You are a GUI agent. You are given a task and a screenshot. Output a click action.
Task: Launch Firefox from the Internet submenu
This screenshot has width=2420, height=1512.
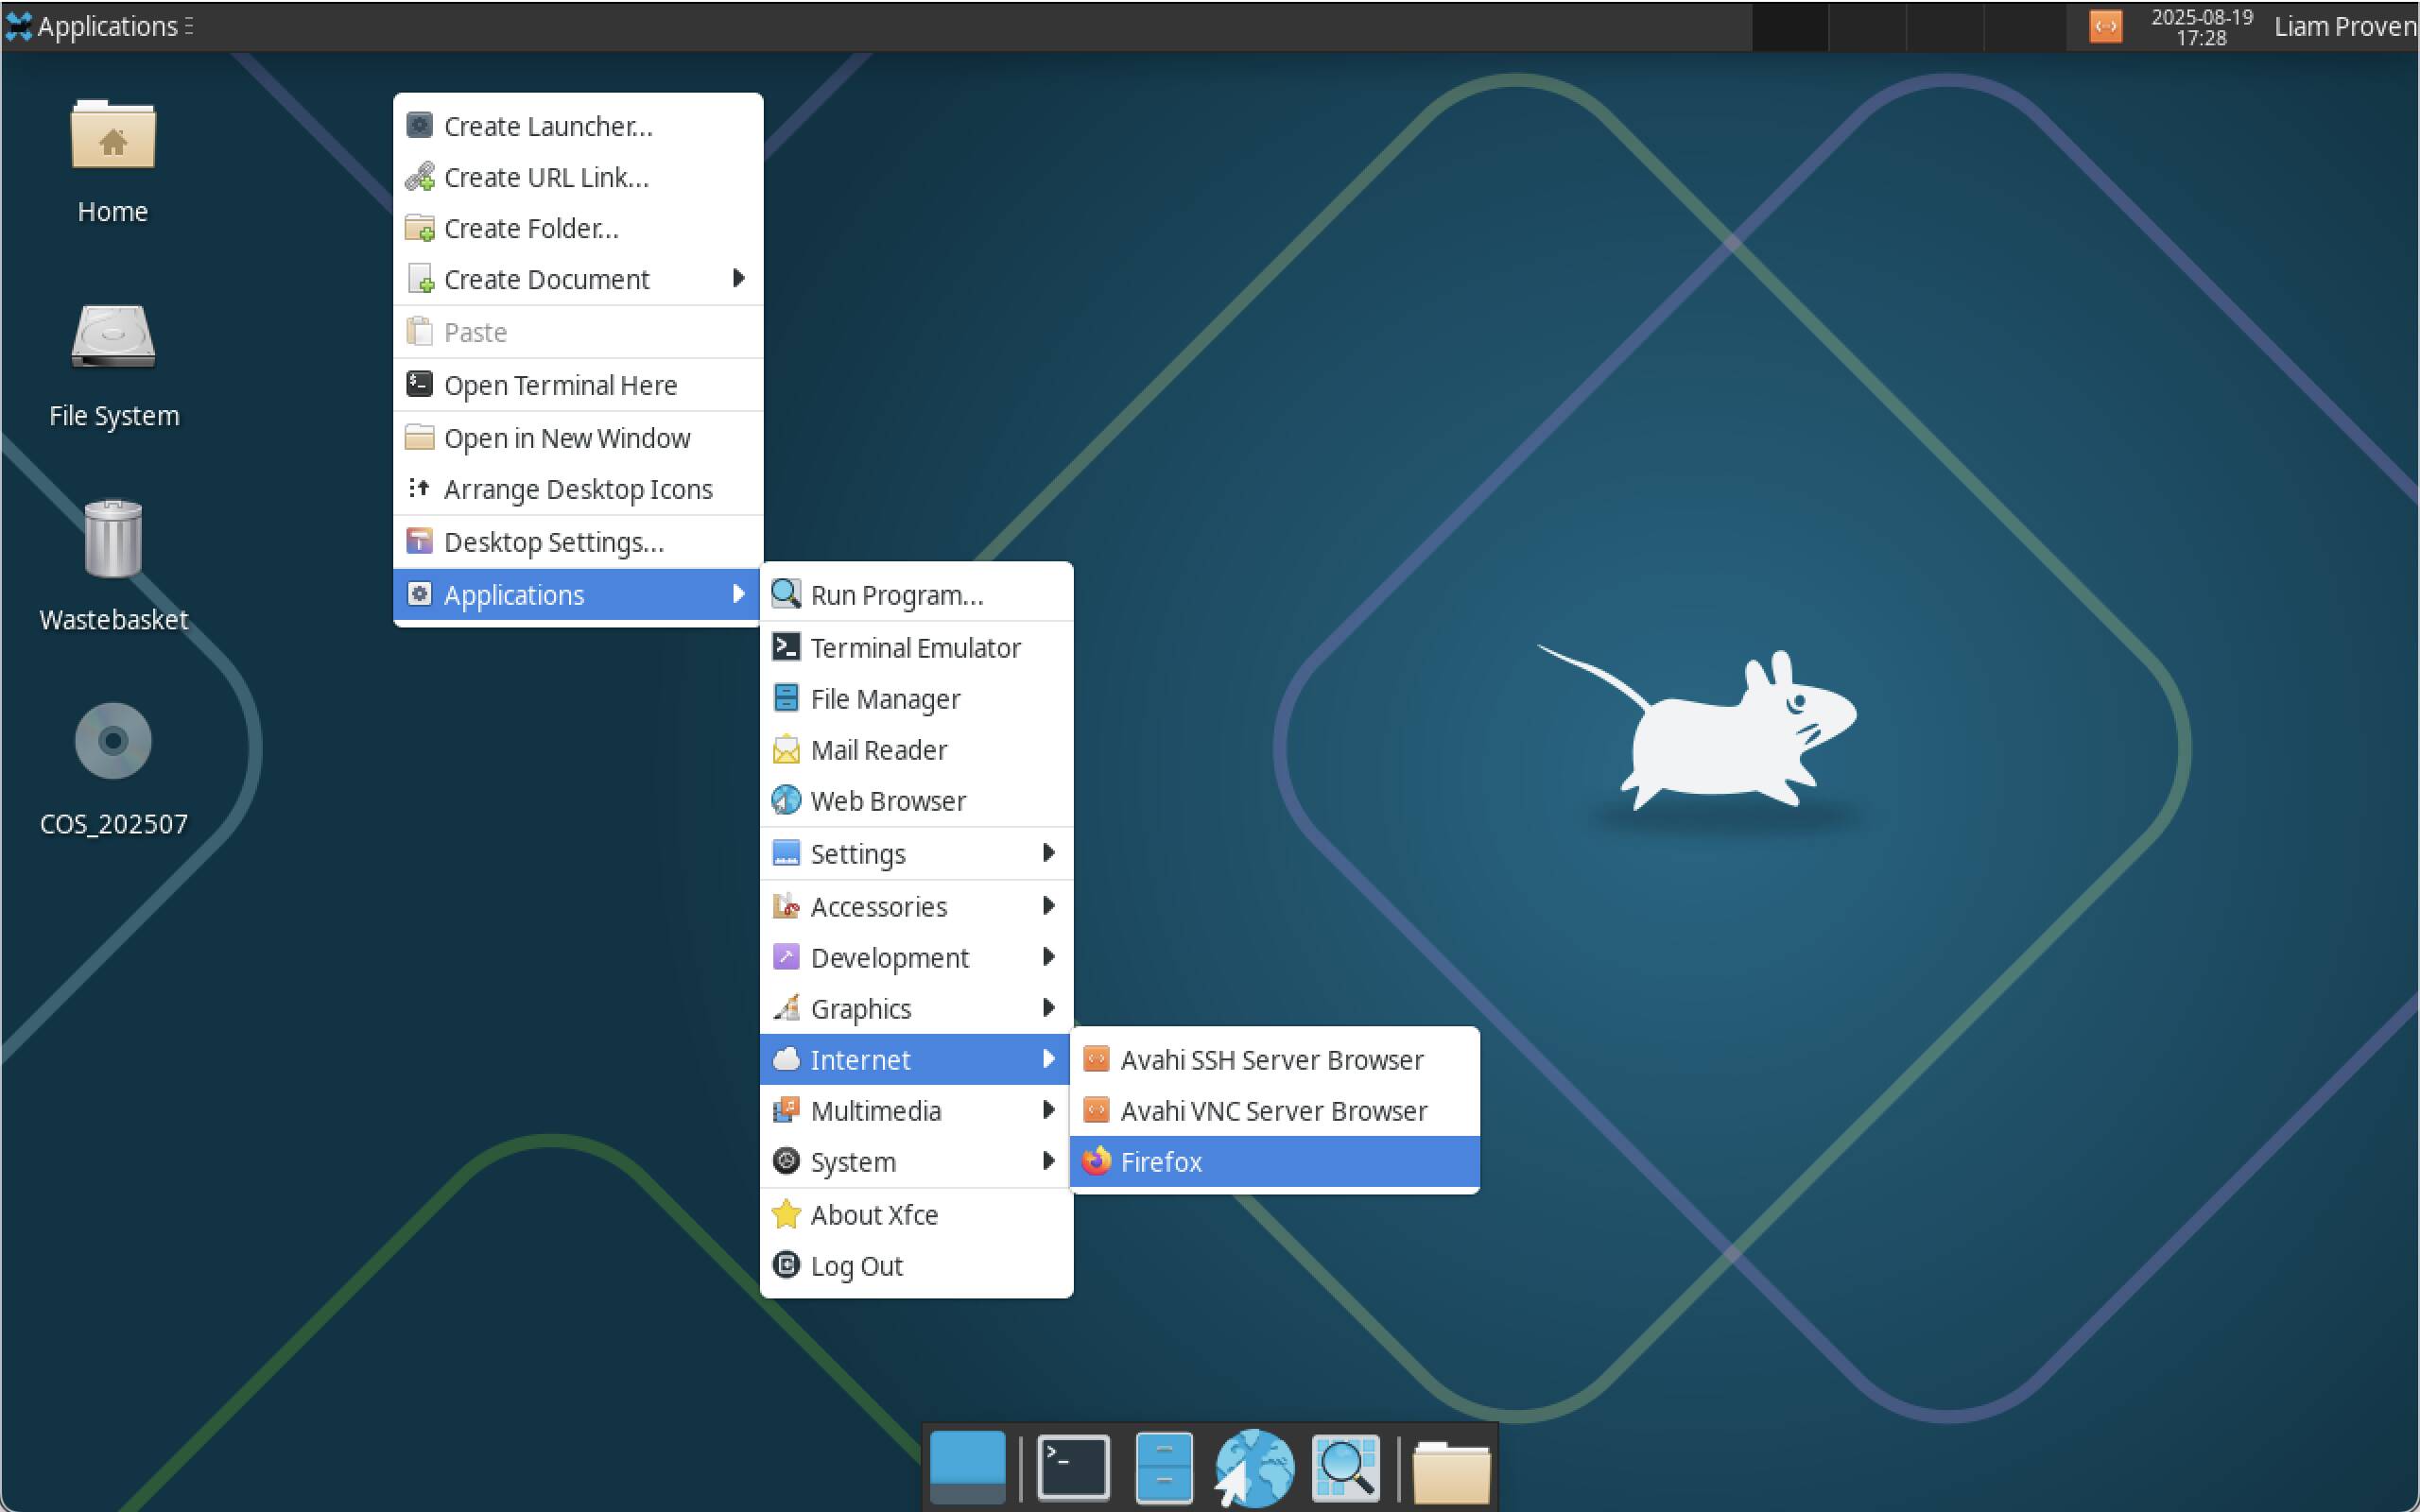[1160, 1162]
